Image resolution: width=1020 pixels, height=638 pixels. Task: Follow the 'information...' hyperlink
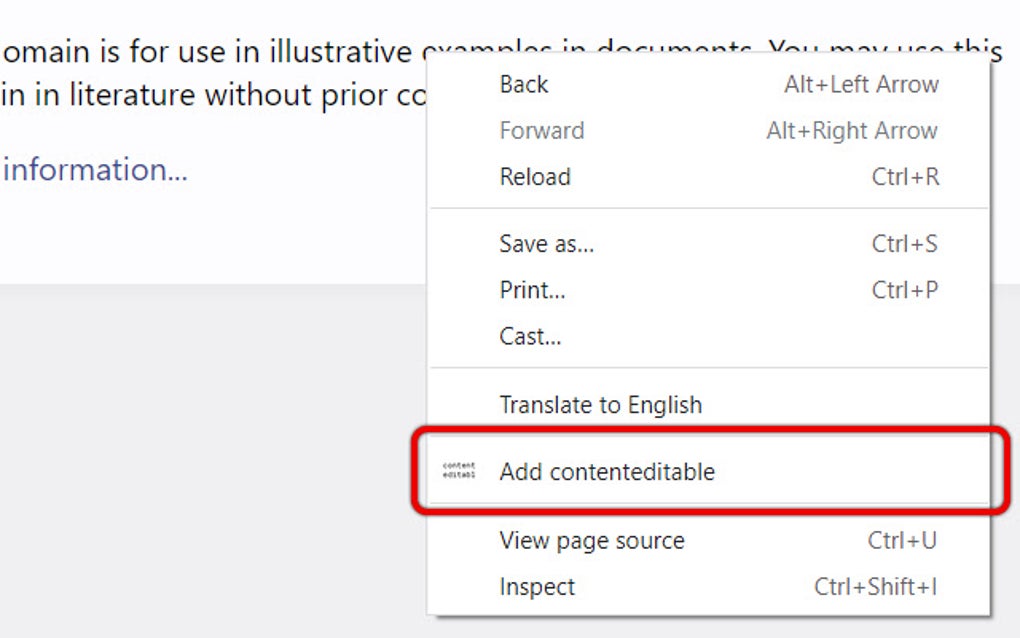click(x=95, y=169)
